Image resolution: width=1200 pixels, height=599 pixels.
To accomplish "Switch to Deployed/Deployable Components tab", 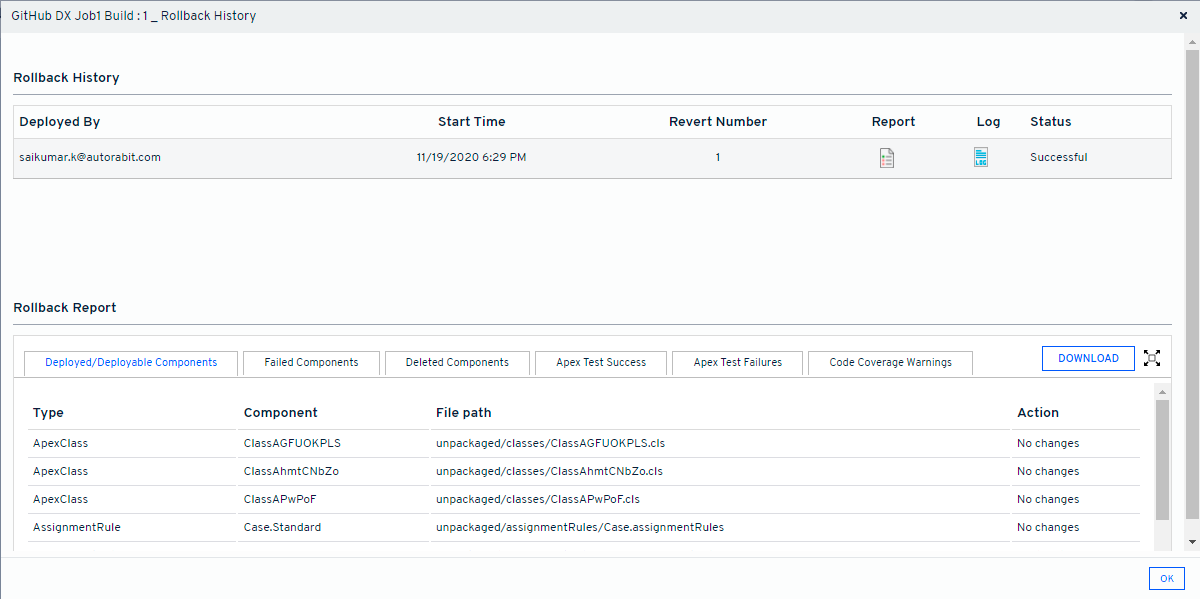I will pyautogui.click(x=131, y=363).
